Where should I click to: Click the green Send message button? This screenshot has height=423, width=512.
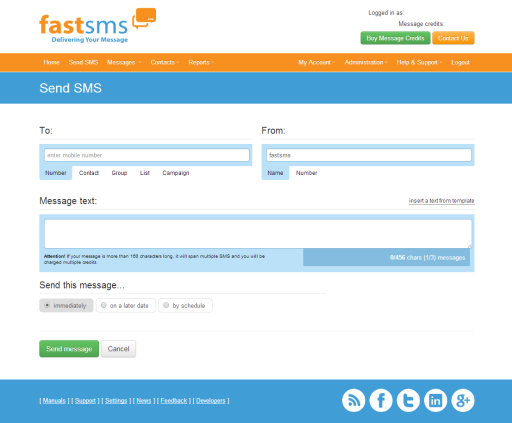[x=69, y=349]
